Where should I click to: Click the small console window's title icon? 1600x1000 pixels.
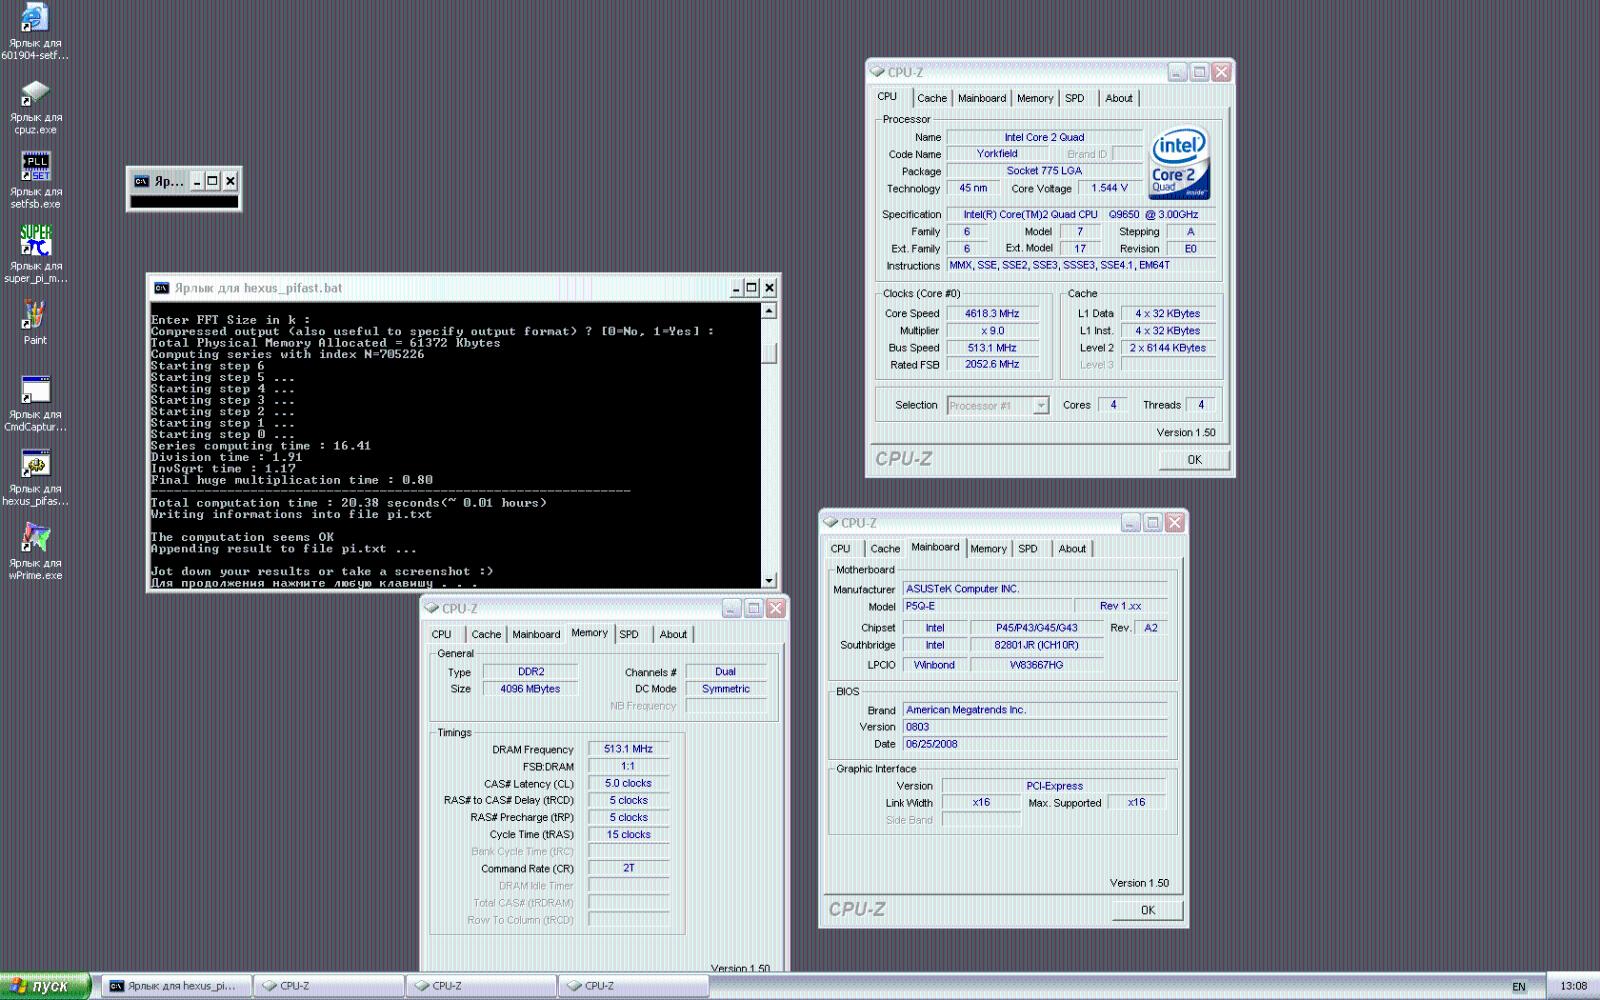coord(142,181)
